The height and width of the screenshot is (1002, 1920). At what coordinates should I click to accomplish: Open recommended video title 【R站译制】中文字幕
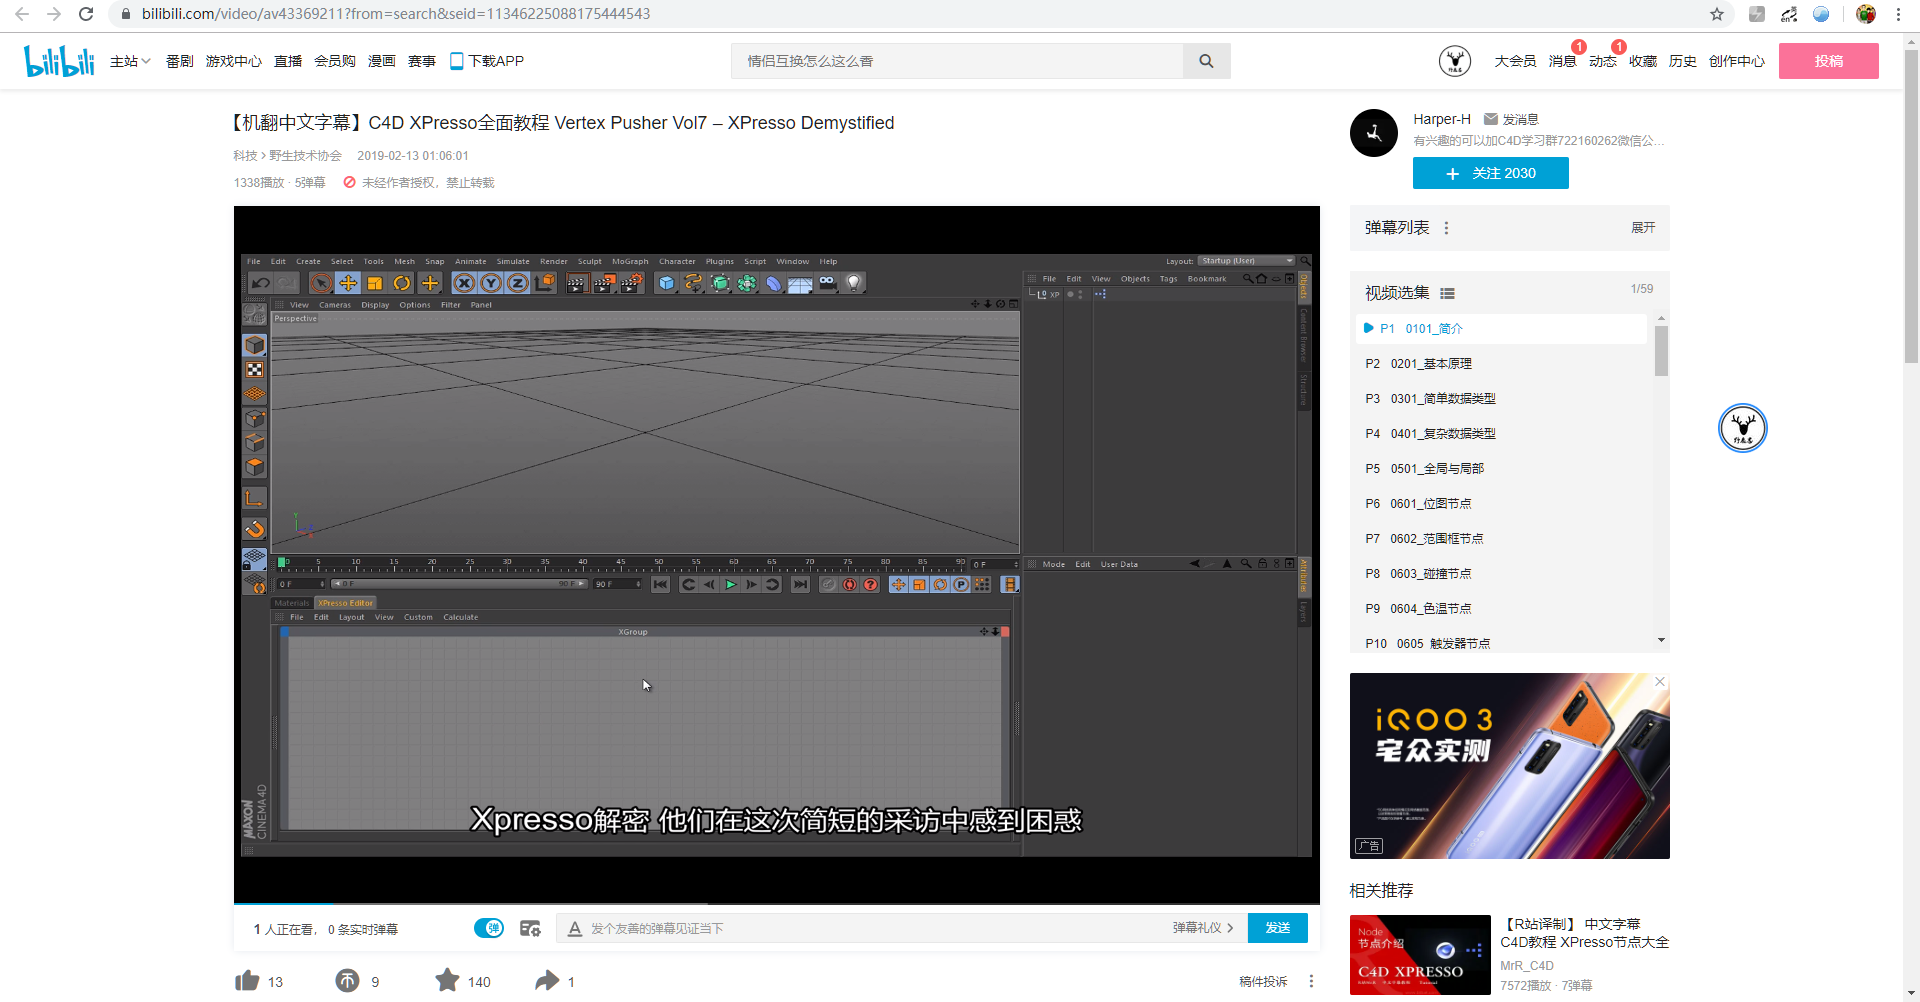(x=1585, y=933)
